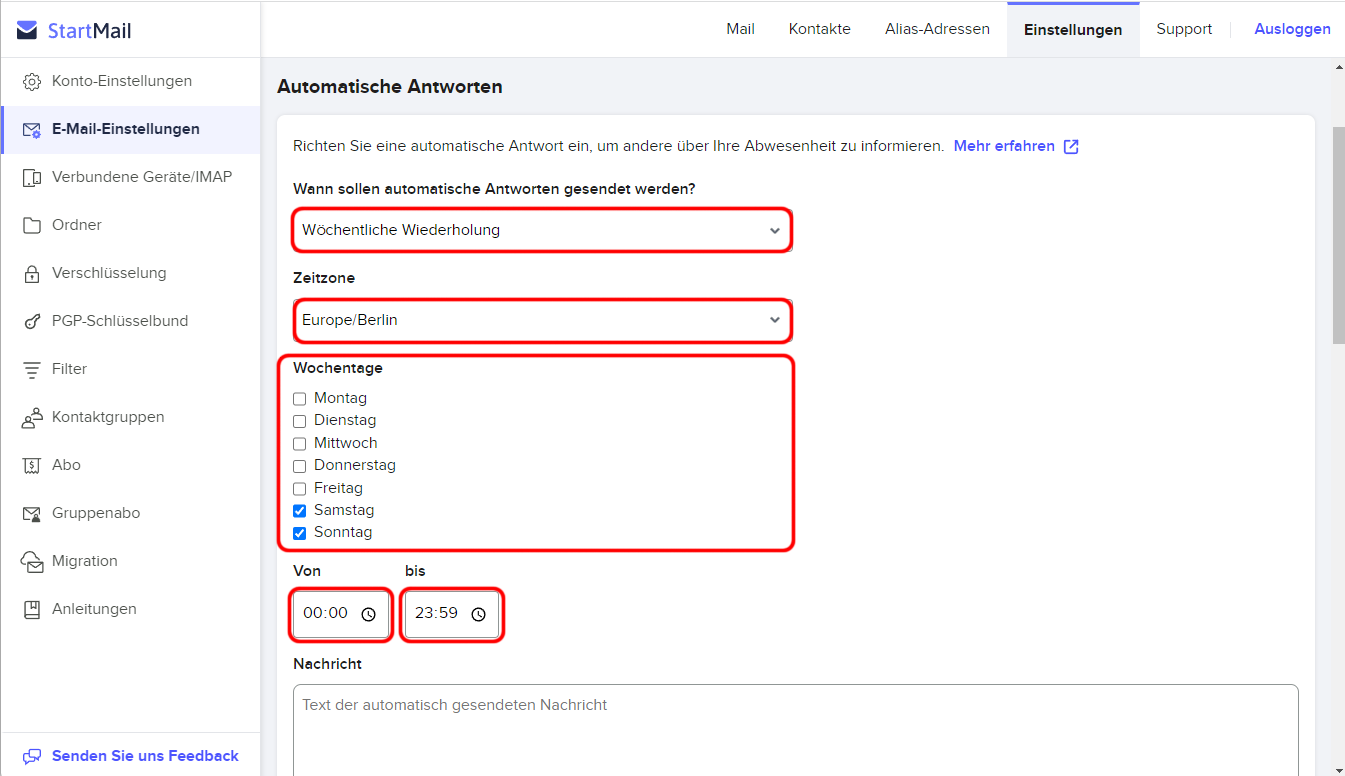Click the Anleitungen book icon
Screen dimensions: 1345x776
click(32, 609)
